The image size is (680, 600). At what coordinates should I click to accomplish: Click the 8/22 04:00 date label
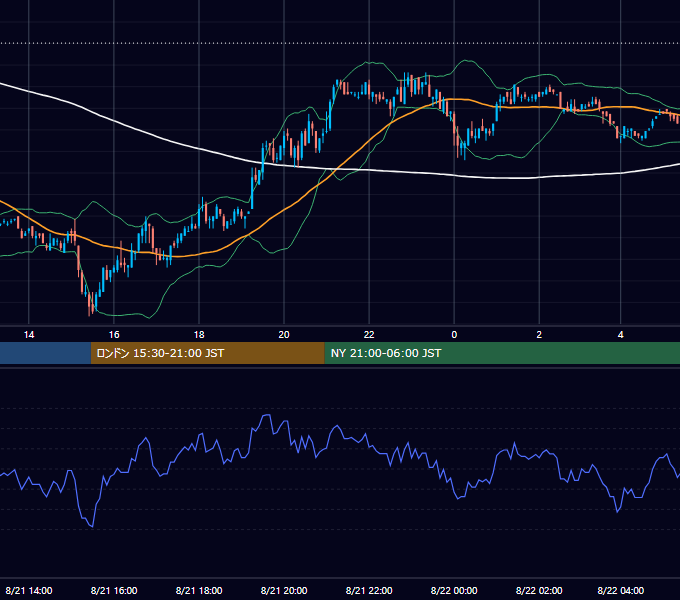click(x=621, y=590)
